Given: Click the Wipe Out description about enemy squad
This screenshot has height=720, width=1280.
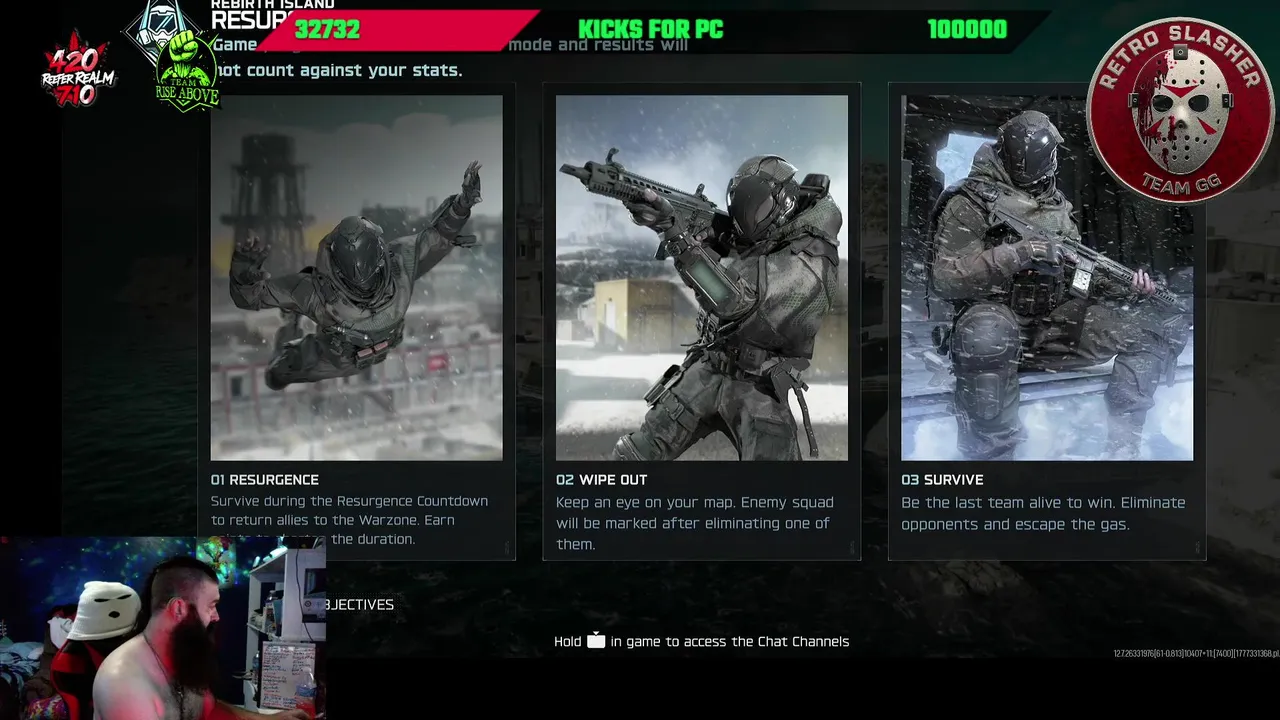Looking at the screenshot, I should coord(695,523).
